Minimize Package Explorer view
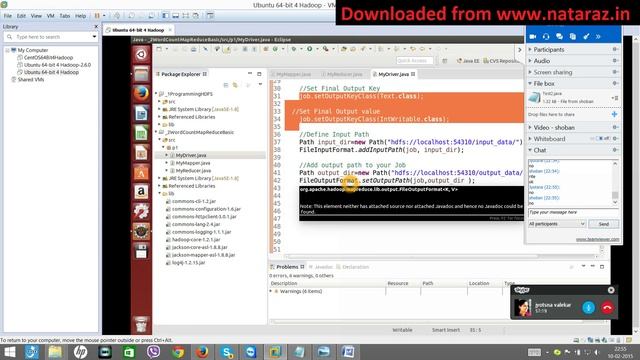 coord(250,74)
